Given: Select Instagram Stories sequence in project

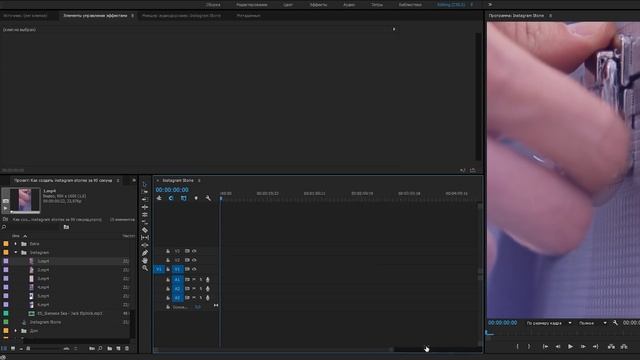Looking at the screenshot, I should (x=45, y=322).
